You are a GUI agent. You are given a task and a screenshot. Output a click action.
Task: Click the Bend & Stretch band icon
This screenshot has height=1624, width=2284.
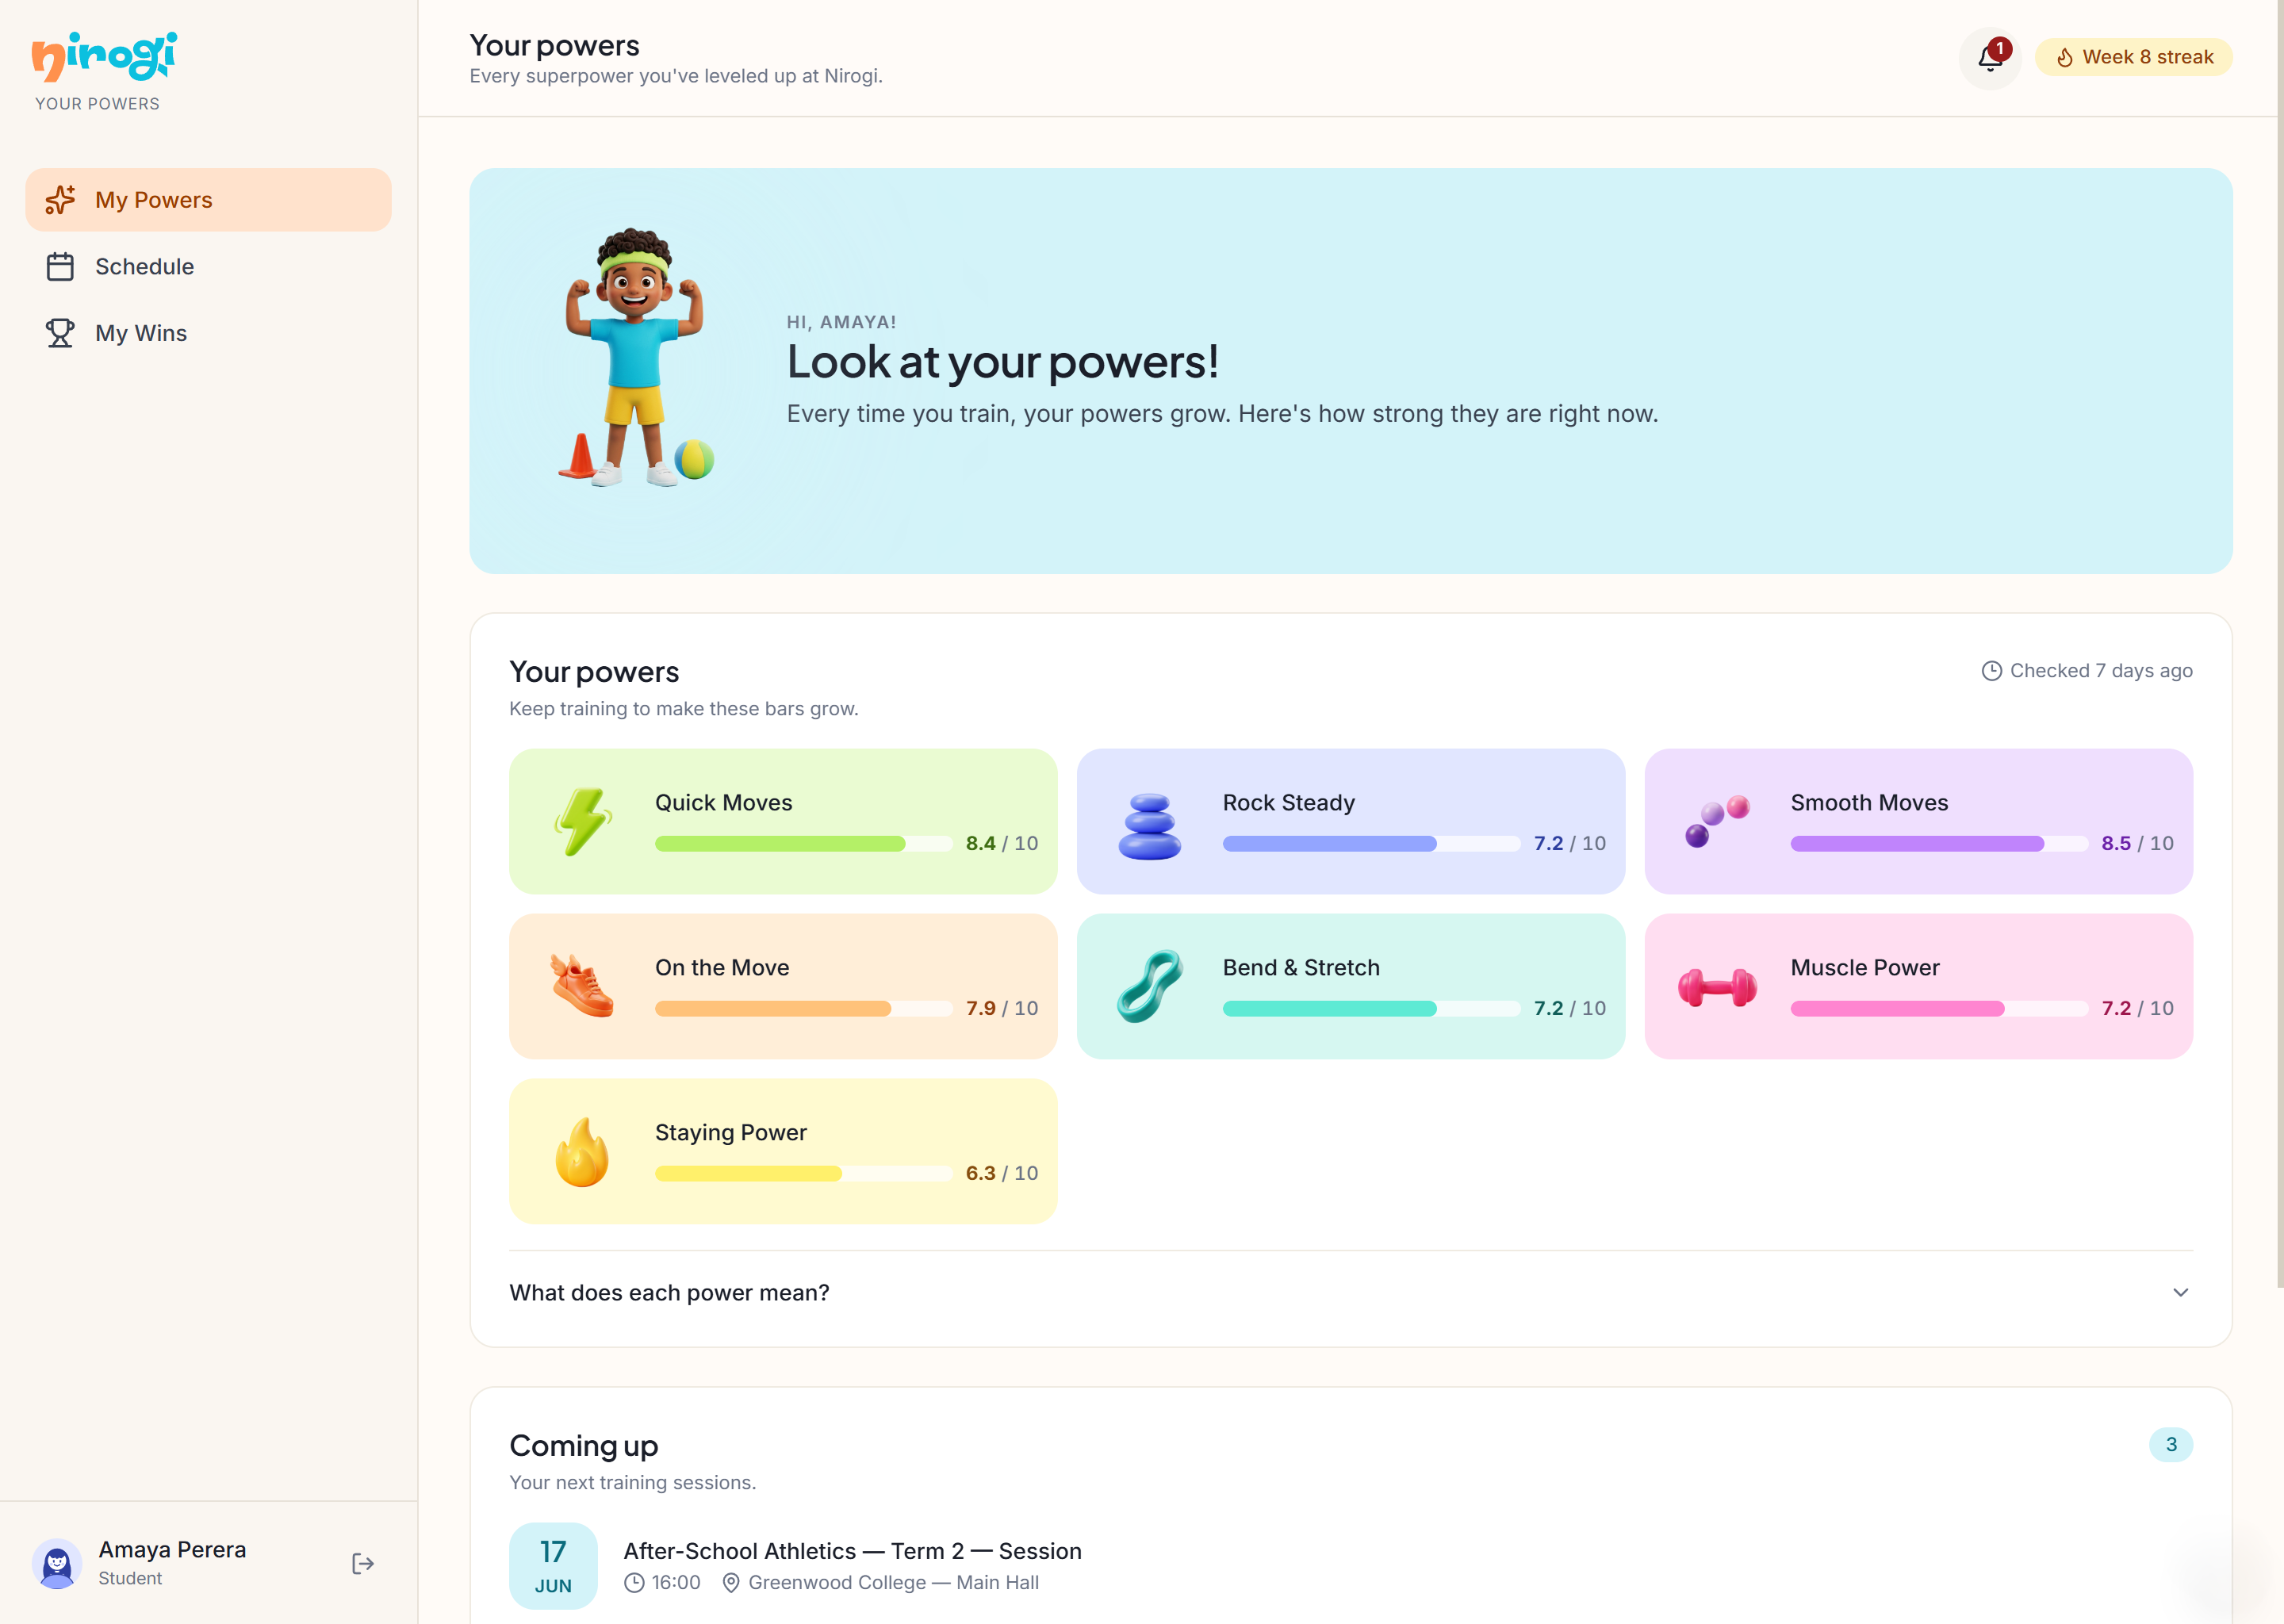point(1150,986)
